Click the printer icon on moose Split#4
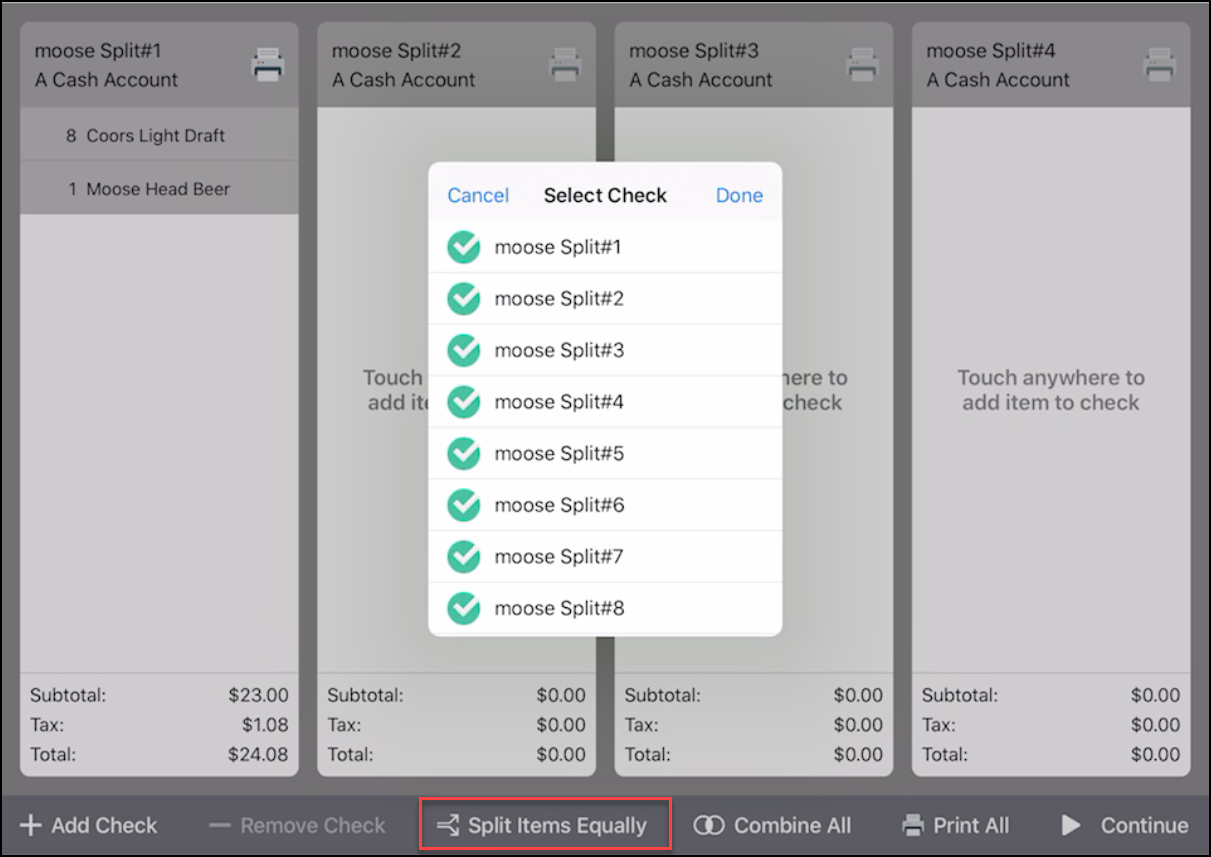This screenshot has width=1211, height=857. [1160, 65]
